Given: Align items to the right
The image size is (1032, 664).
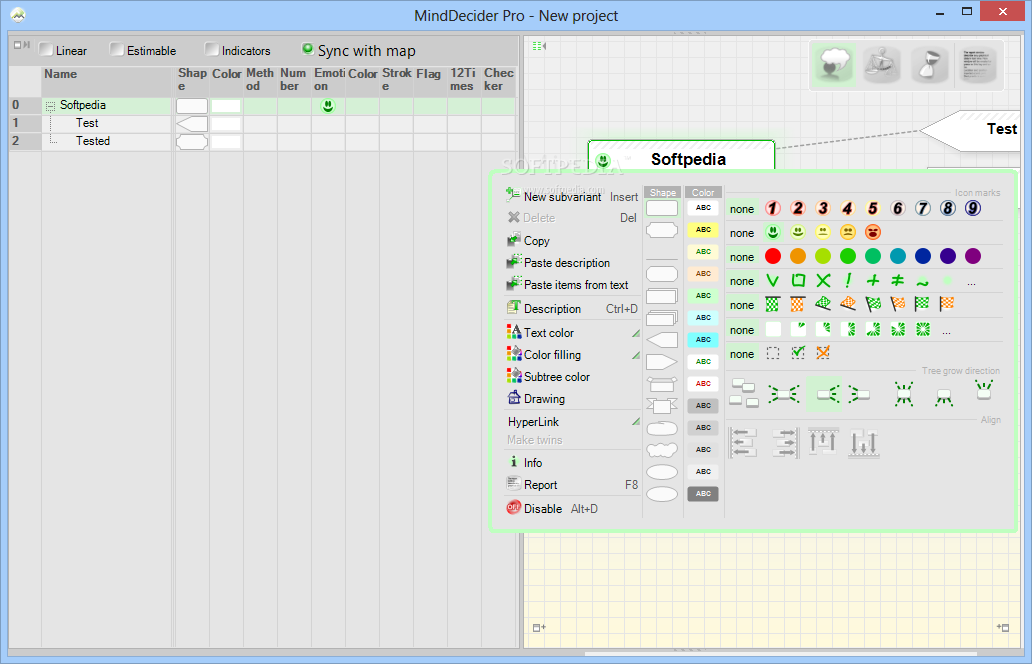Looking at the screenshot, I should point(785,442).
